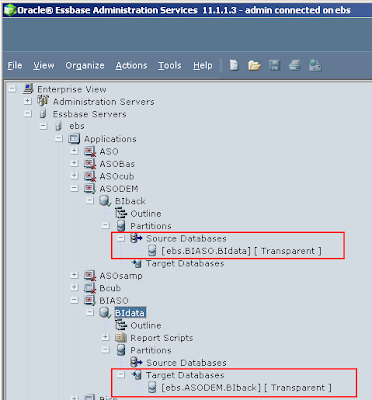The height and width of the screenshot is (400, 372).
Task: Expand the Report Scripts node
Action: (105, 337)
